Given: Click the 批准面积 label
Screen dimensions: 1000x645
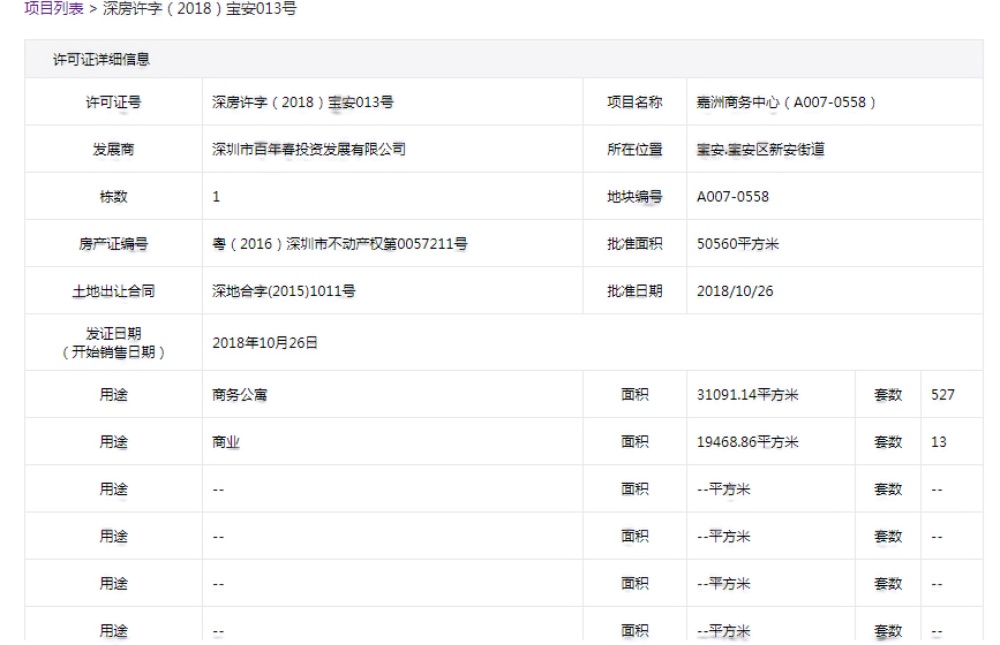Looking at the screenshot, I should 635,244.
